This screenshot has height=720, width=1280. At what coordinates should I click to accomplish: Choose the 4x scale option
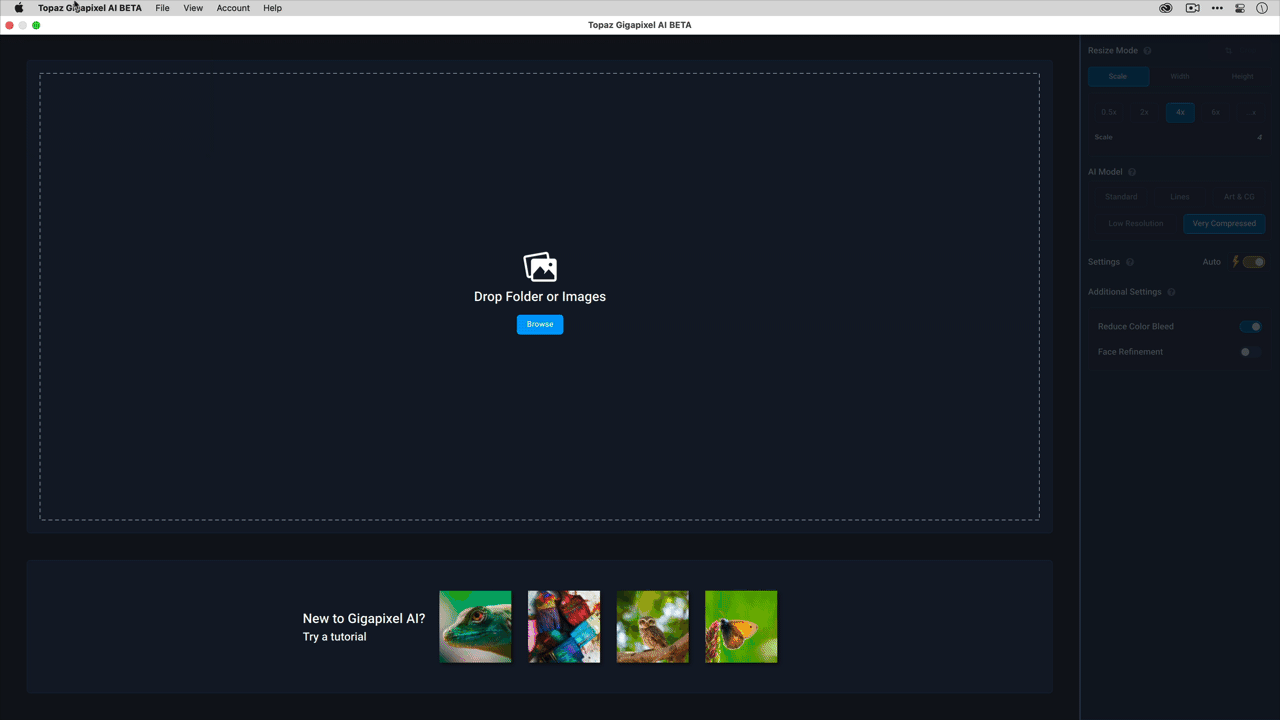[1180, 113]
